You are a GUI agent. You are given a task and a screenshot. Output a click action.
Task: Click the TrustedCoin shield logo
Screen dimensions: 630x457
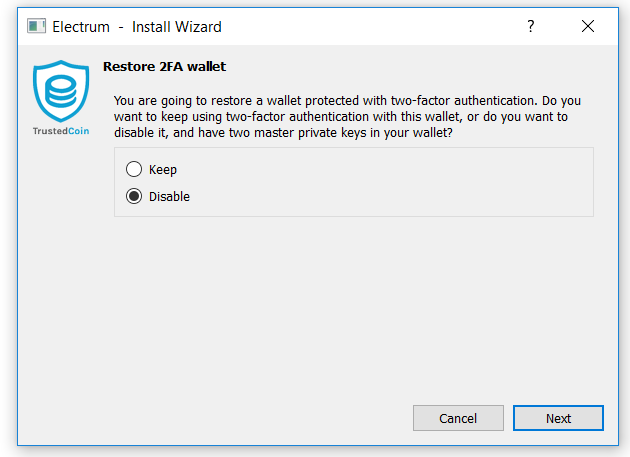(x=61, y=91)
